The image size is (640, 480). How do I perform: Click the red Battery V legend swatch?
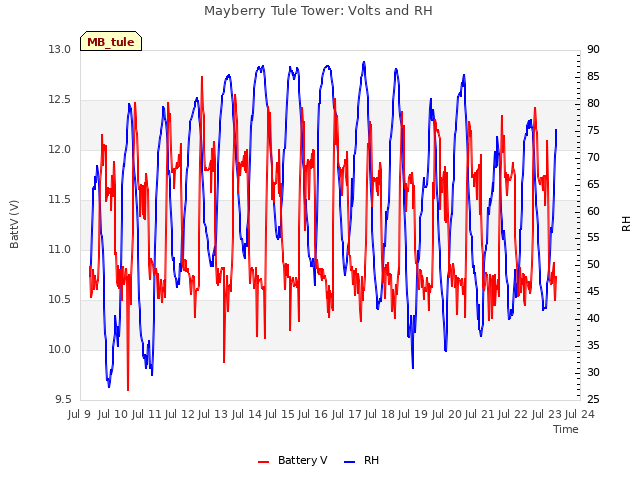coord(264,462)
